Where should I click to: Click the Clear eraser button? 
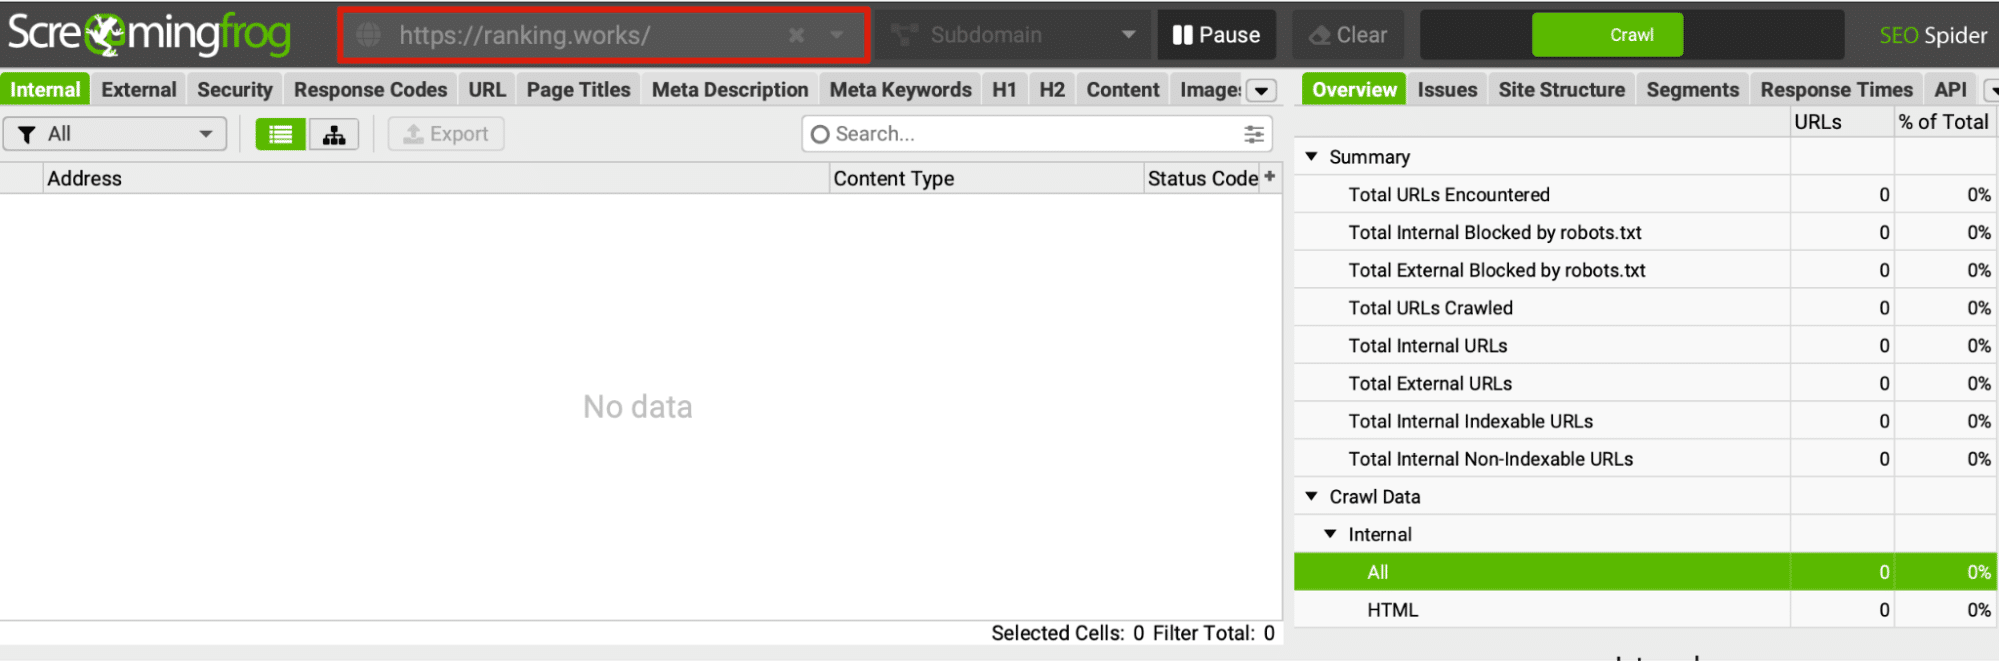click(x=1347, y=35)
